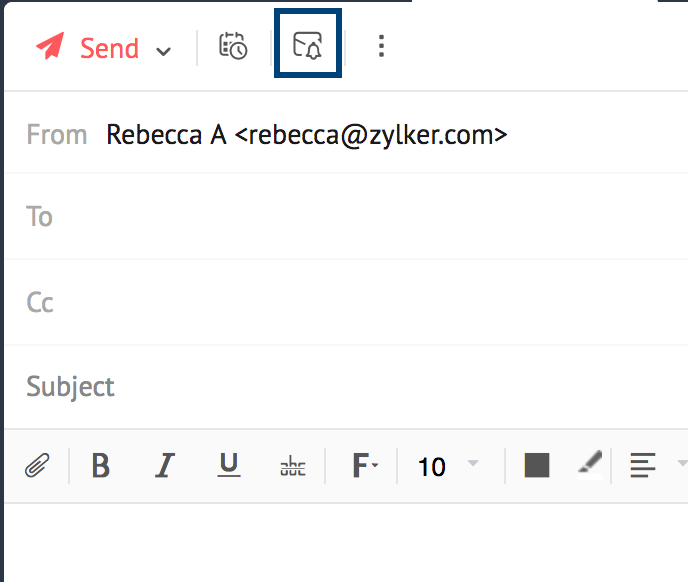Click the text alignment icon
This screenshot has height=582, width=688.
[x=643, y=465]
